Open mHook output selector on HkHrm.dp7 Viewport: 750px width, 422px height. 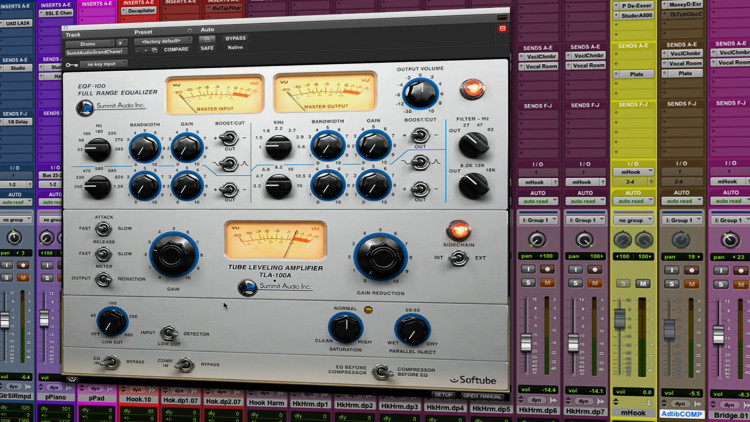click(585, 182)
